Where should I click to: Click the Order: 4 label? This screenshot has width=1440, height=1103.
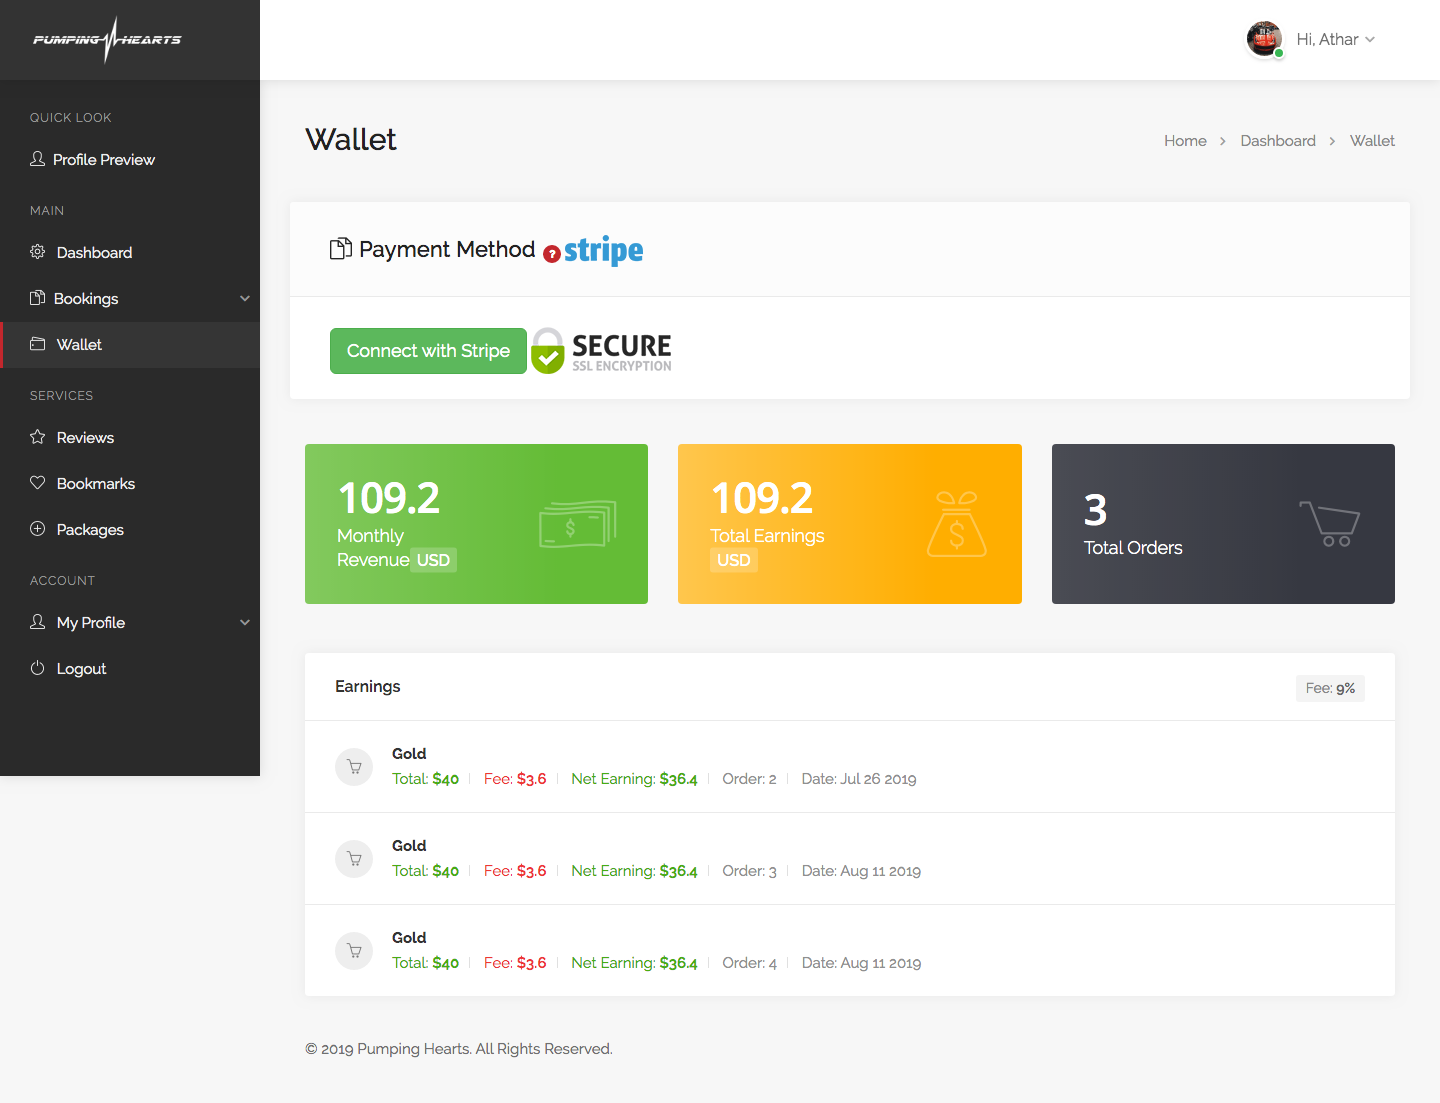(750, 963)
